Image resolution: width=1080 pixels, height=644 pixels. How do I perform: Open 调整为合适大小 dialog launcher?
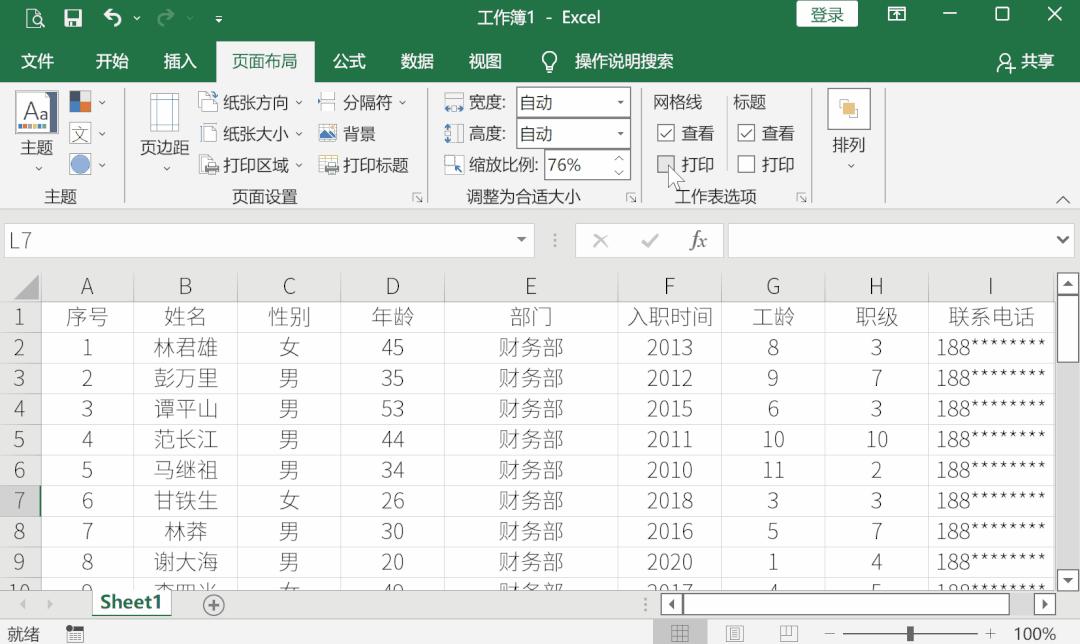point(631,198)
